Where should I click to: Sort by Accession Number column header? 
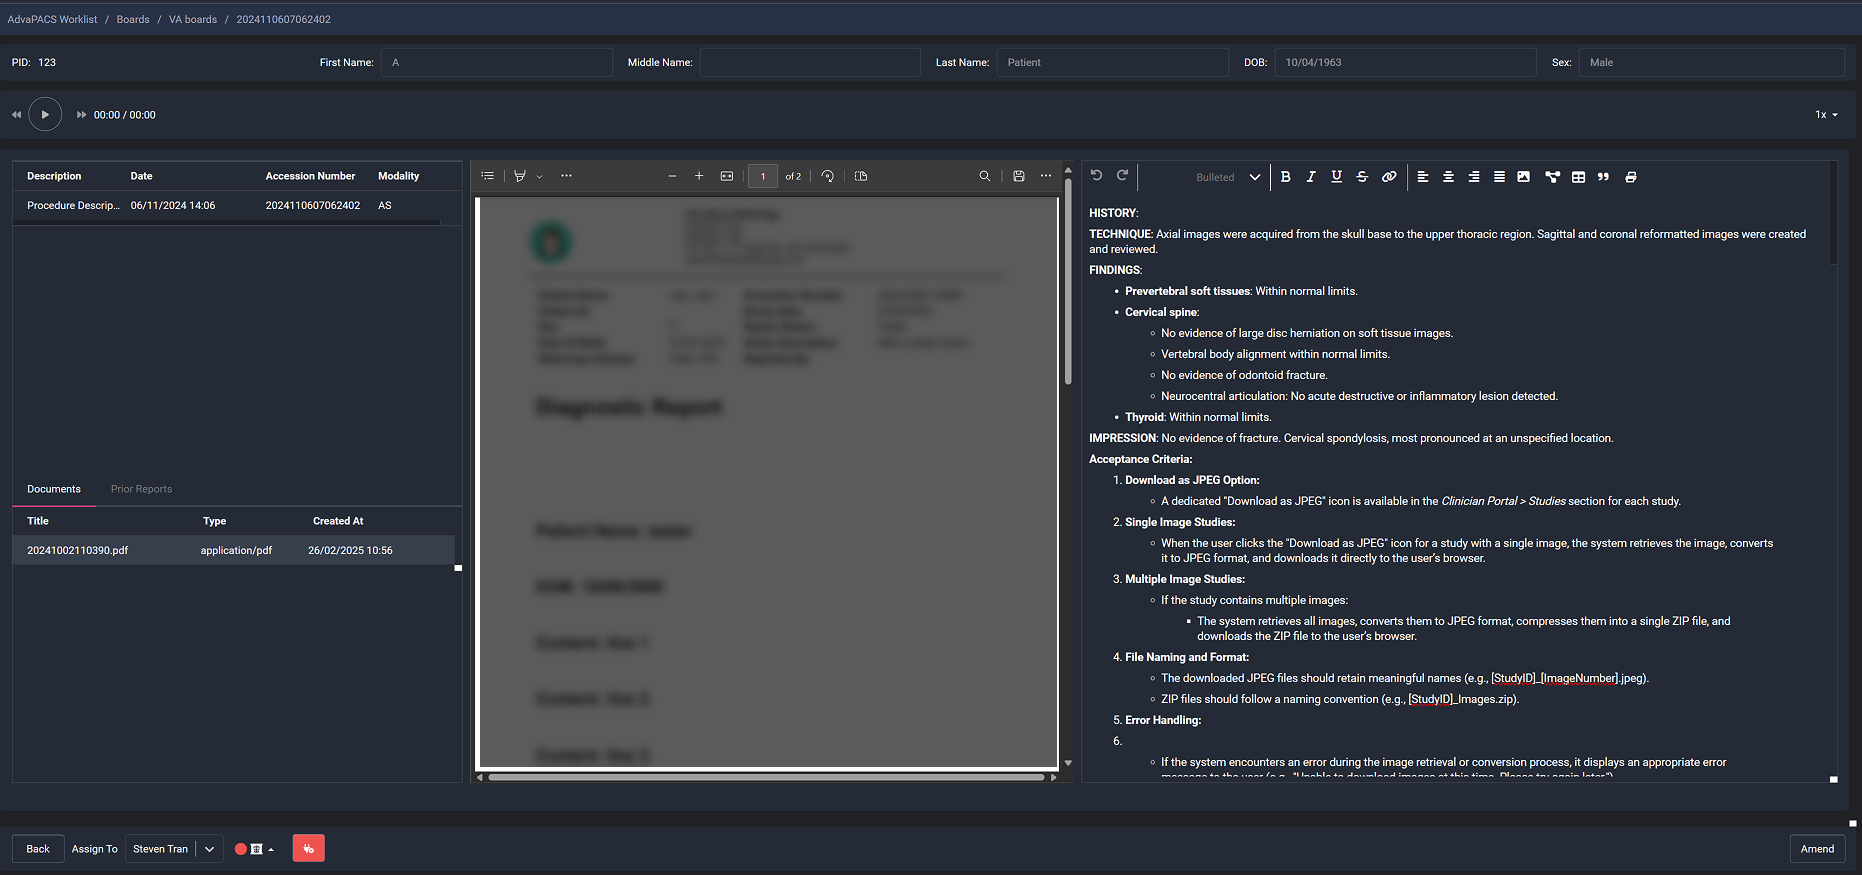tap(310, 176)
